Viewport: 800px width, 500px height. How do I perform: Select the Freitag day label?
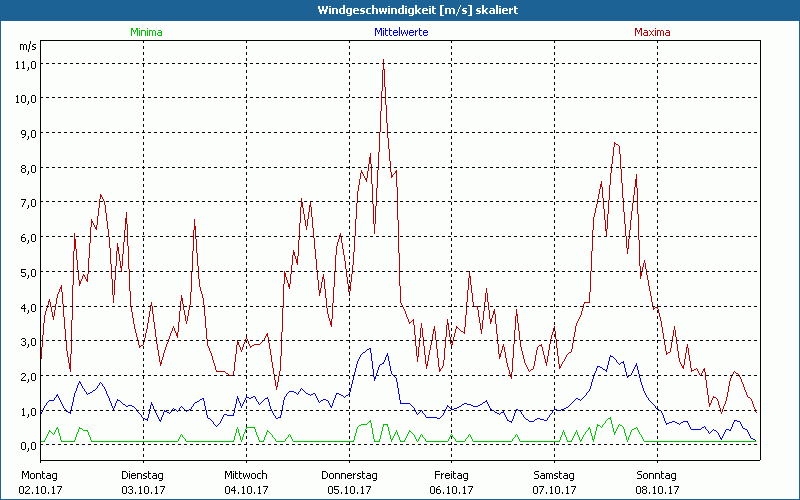pyautogui.click(x=452, y=475)
